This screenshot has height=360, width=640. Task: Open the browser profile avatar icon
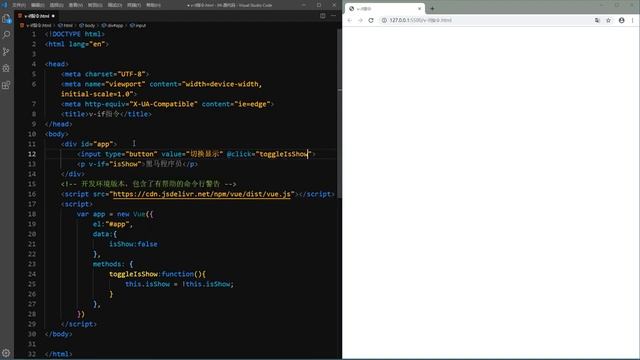point(621,20)
